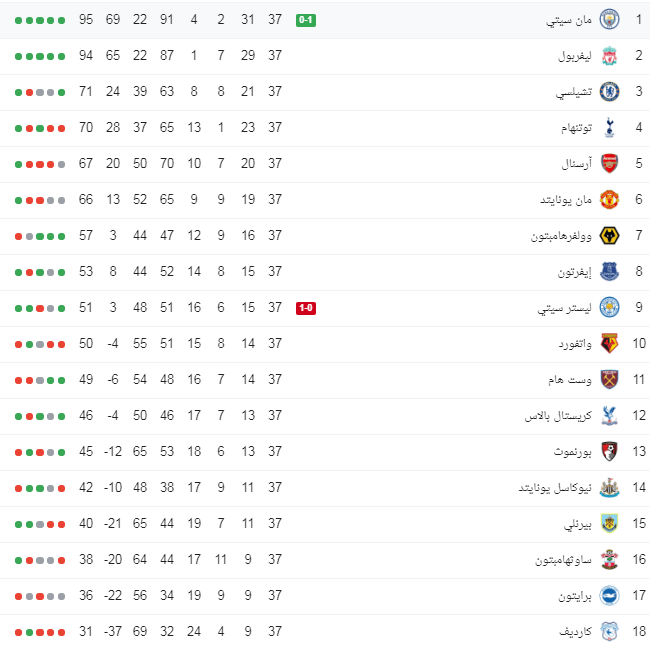Click the Everton club crest

pos(609,272)
